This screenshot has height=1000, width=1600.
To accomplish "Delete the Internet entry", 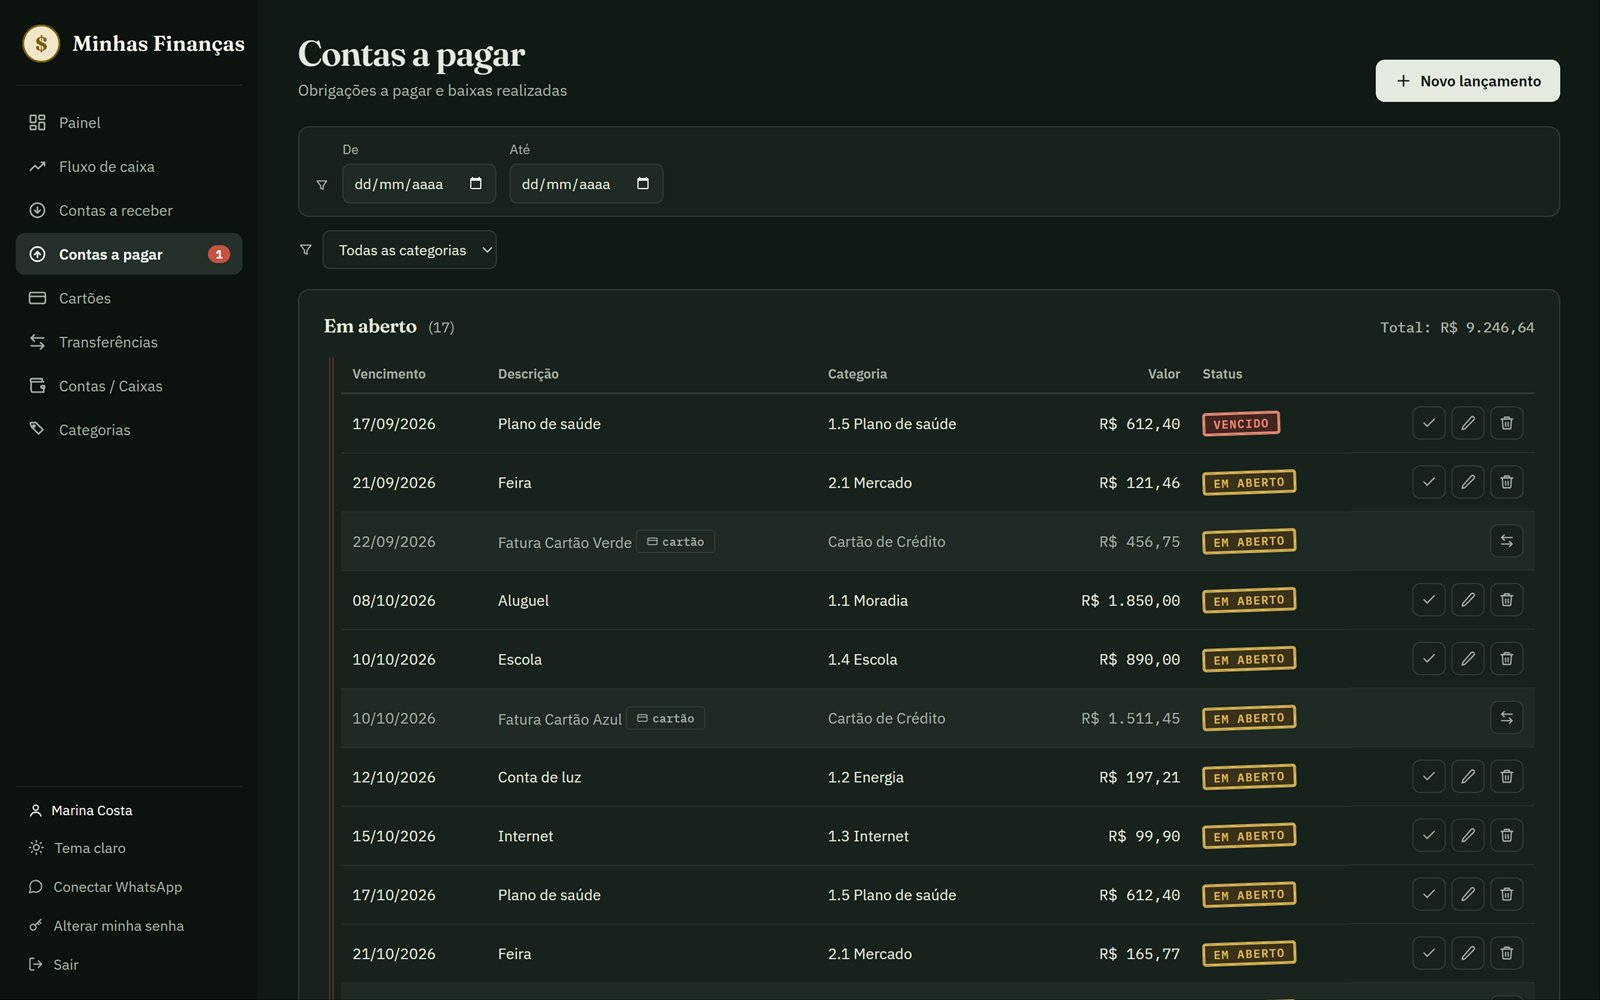I will 1506,836.
